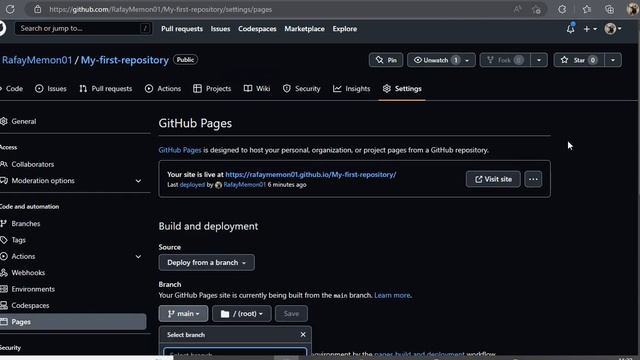Open Branches in the sidebar
The image size is (640, 360).
point(26,223)
